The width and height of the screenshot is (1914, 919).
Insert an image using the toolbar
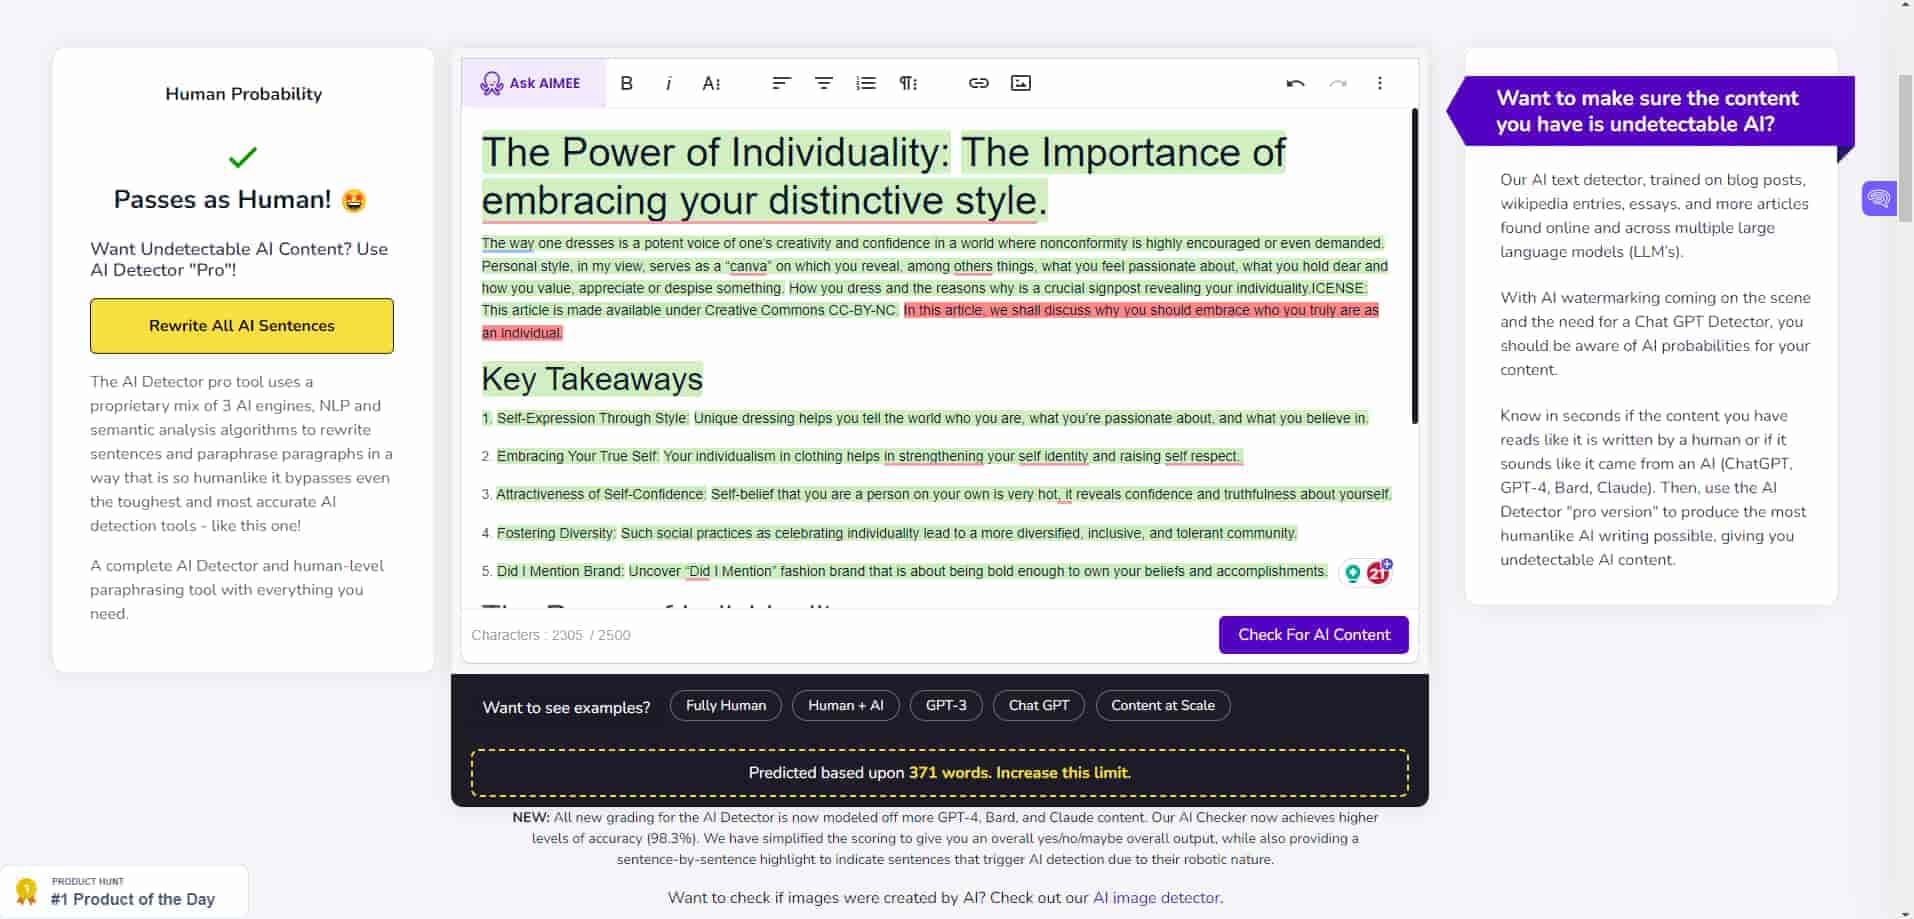[1020, 83]
